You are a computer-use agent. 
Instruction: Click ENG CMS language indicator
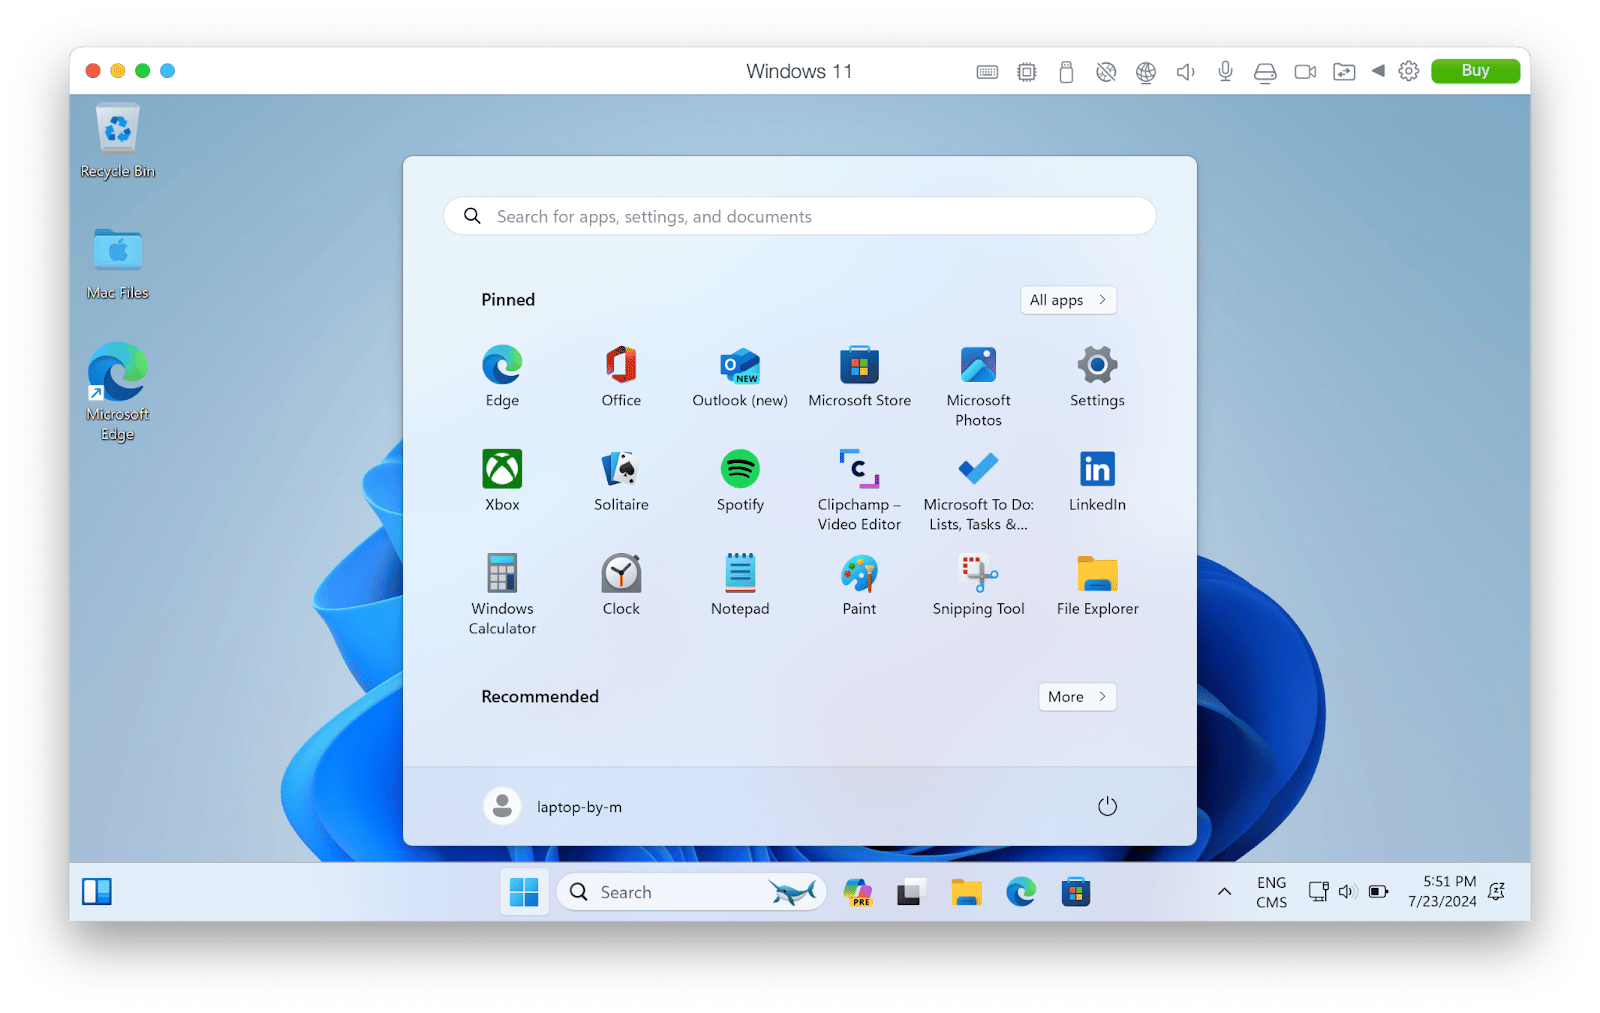pos(1272,892)
